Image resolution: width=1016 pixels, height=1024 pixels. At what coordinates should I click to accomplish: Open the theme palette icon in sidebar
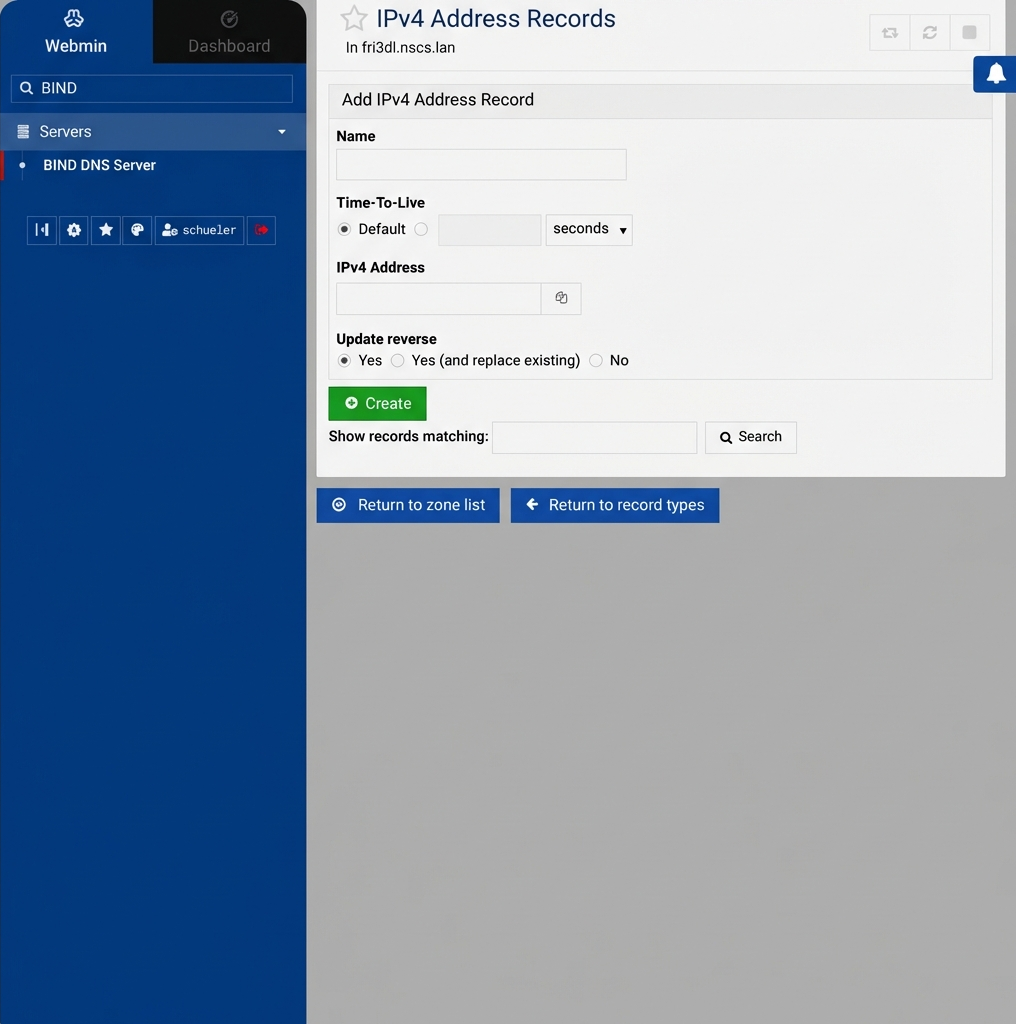[x=137, y=230]
